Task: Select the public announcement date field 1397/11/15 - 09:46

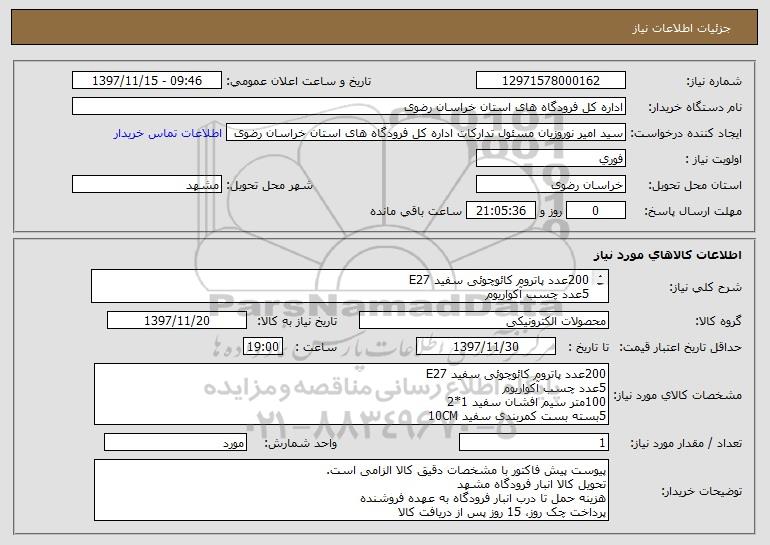Action: coord(147,81)
